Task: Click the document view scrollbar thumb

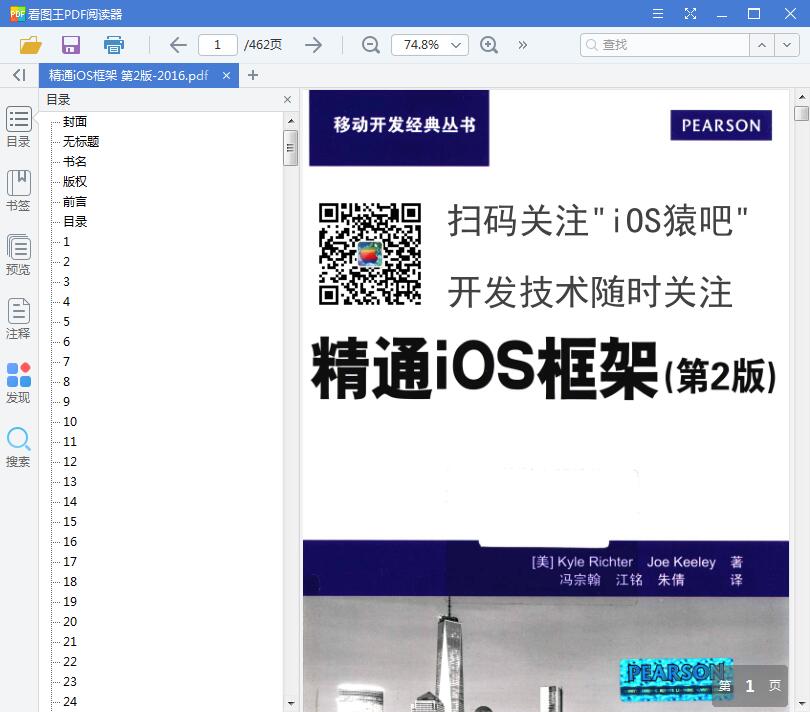Action: click(x=801, y=113)
